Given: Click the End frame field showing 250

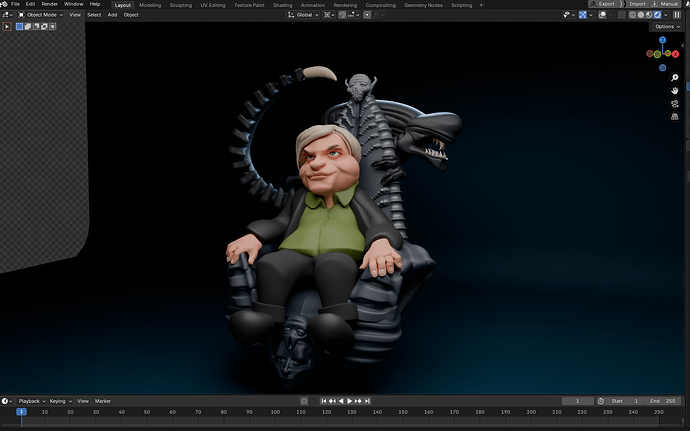Looking at the screenshot, I should tap(662, 401).
